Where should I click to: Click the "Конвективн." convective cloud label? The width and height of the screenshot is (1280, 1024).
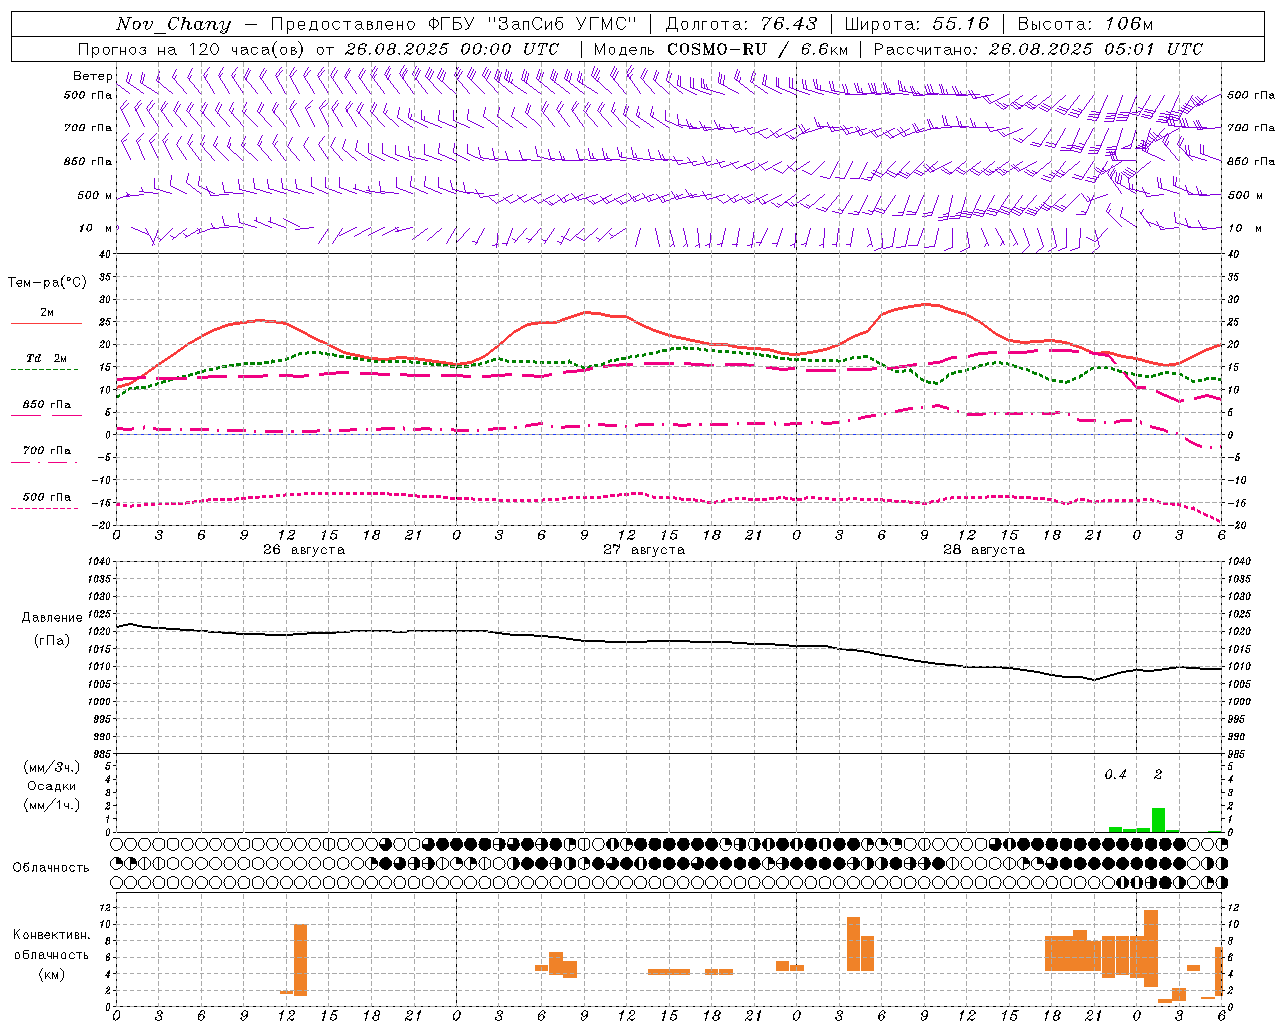(x=52, y=934)
